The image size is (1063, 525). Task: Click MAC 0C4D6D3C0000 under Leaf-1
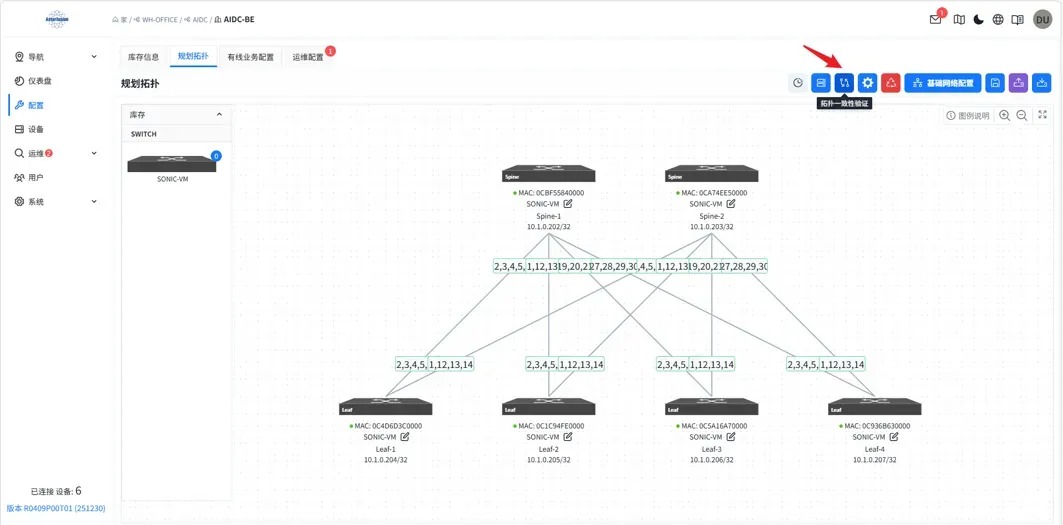[x=388, y=426]
